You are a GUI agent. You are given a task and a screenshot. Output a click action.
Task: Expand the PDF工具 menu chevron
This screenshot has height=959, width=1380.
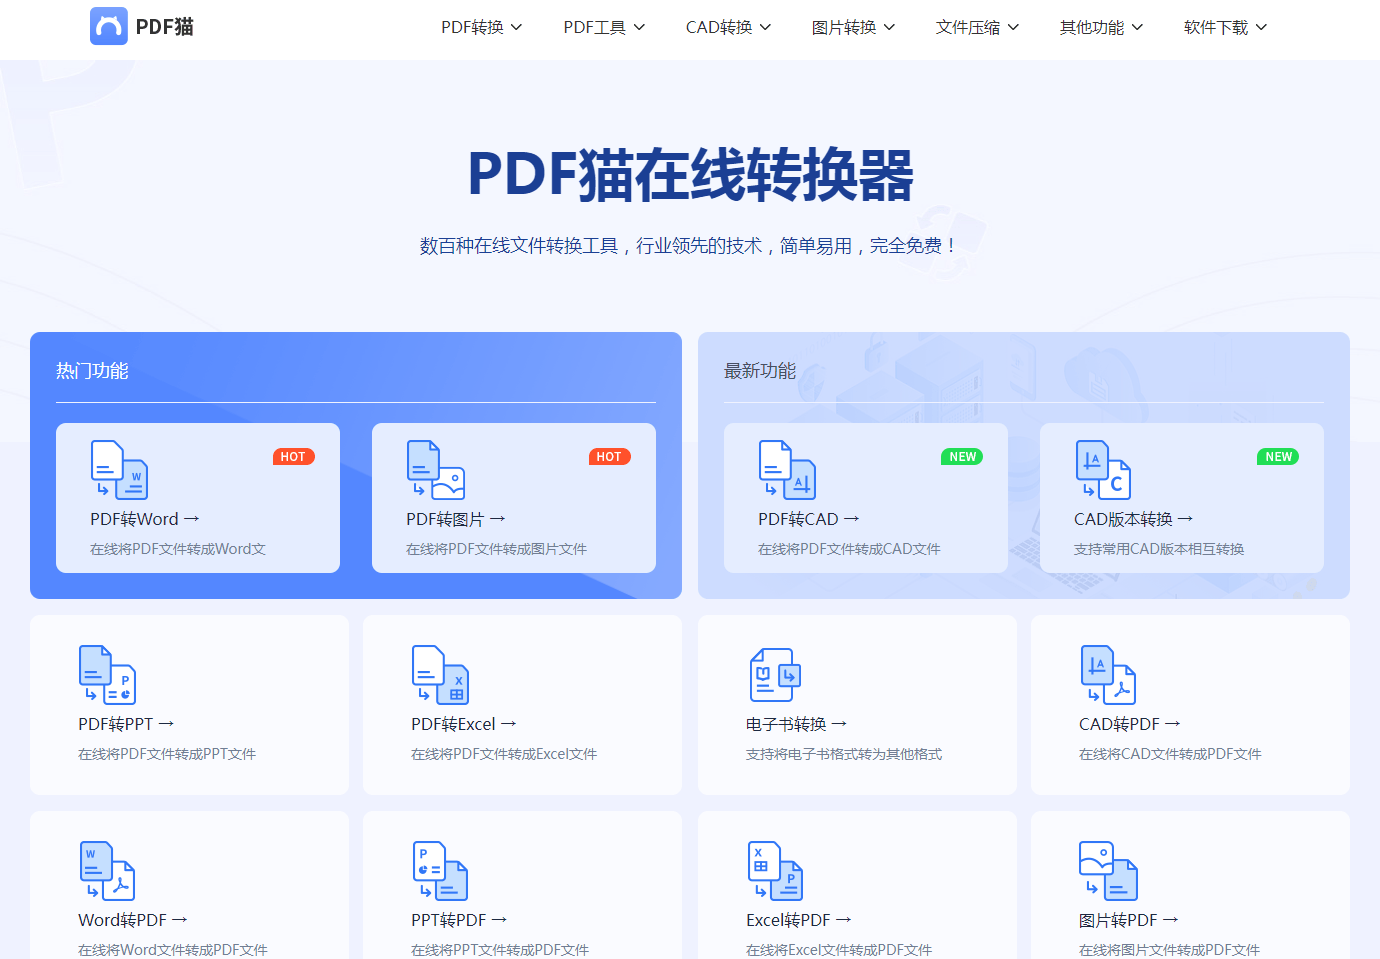point(639,28)
